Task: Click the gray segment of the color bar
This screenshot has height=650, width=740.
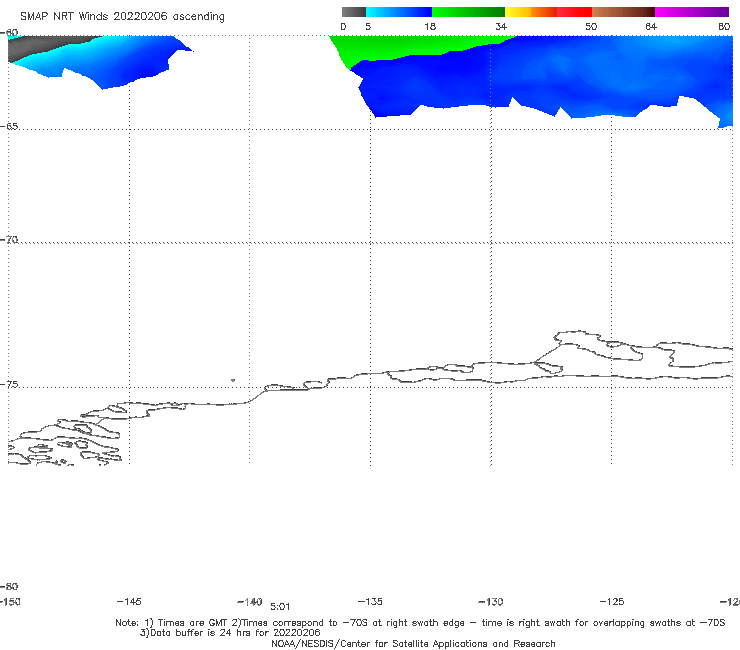Action: 353,12
